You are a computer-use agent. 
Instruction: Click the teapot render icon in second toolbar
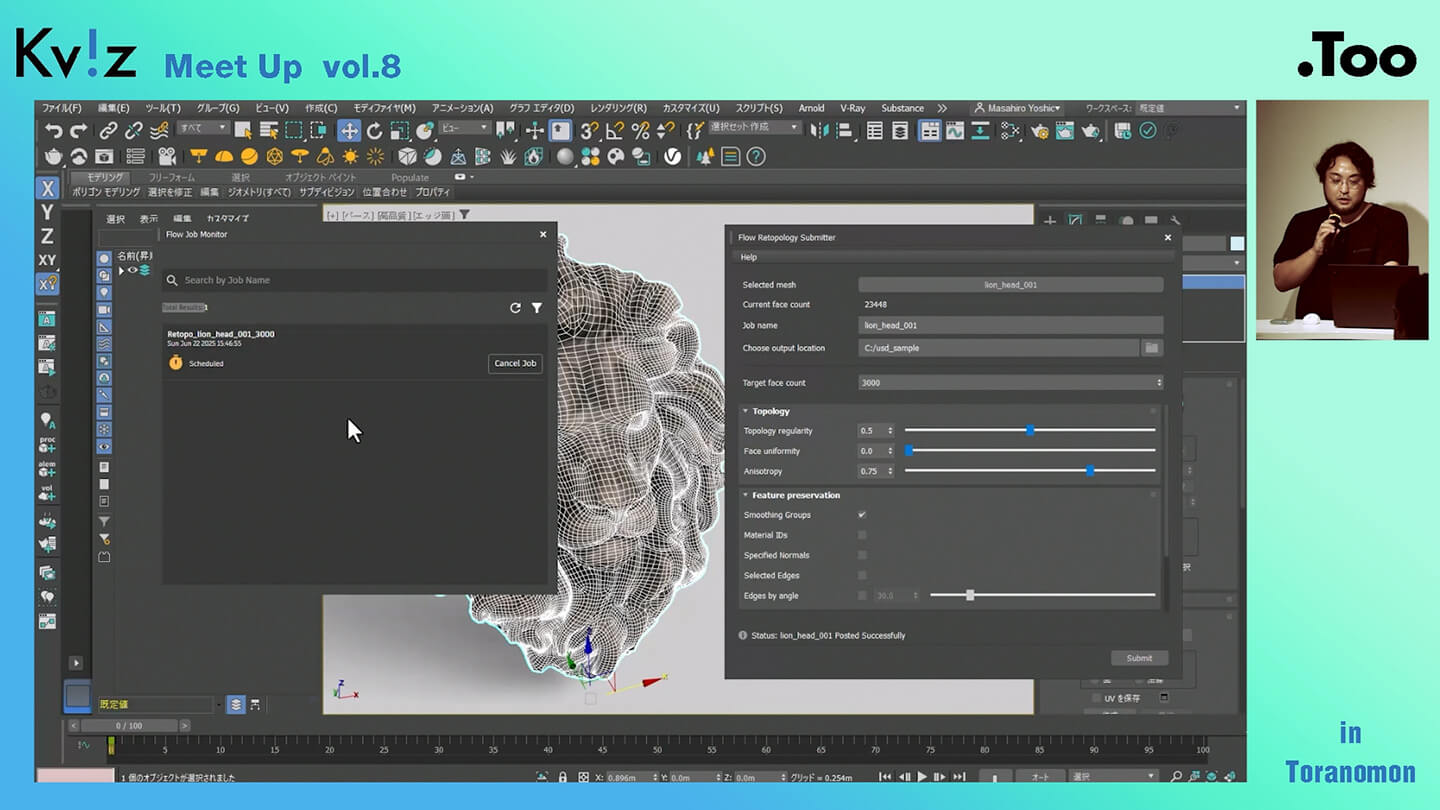point(53,156)
